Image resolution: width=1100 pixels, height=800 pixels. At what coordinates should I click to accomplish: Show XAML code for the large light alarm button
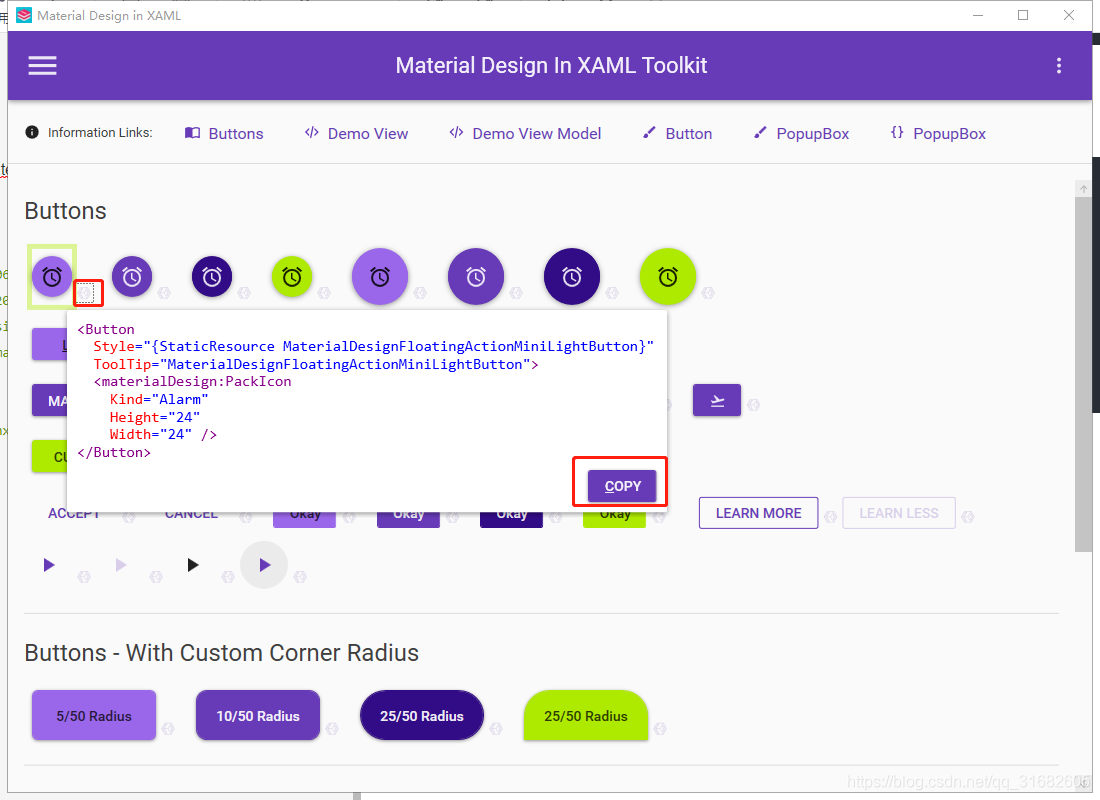[420, 293]
